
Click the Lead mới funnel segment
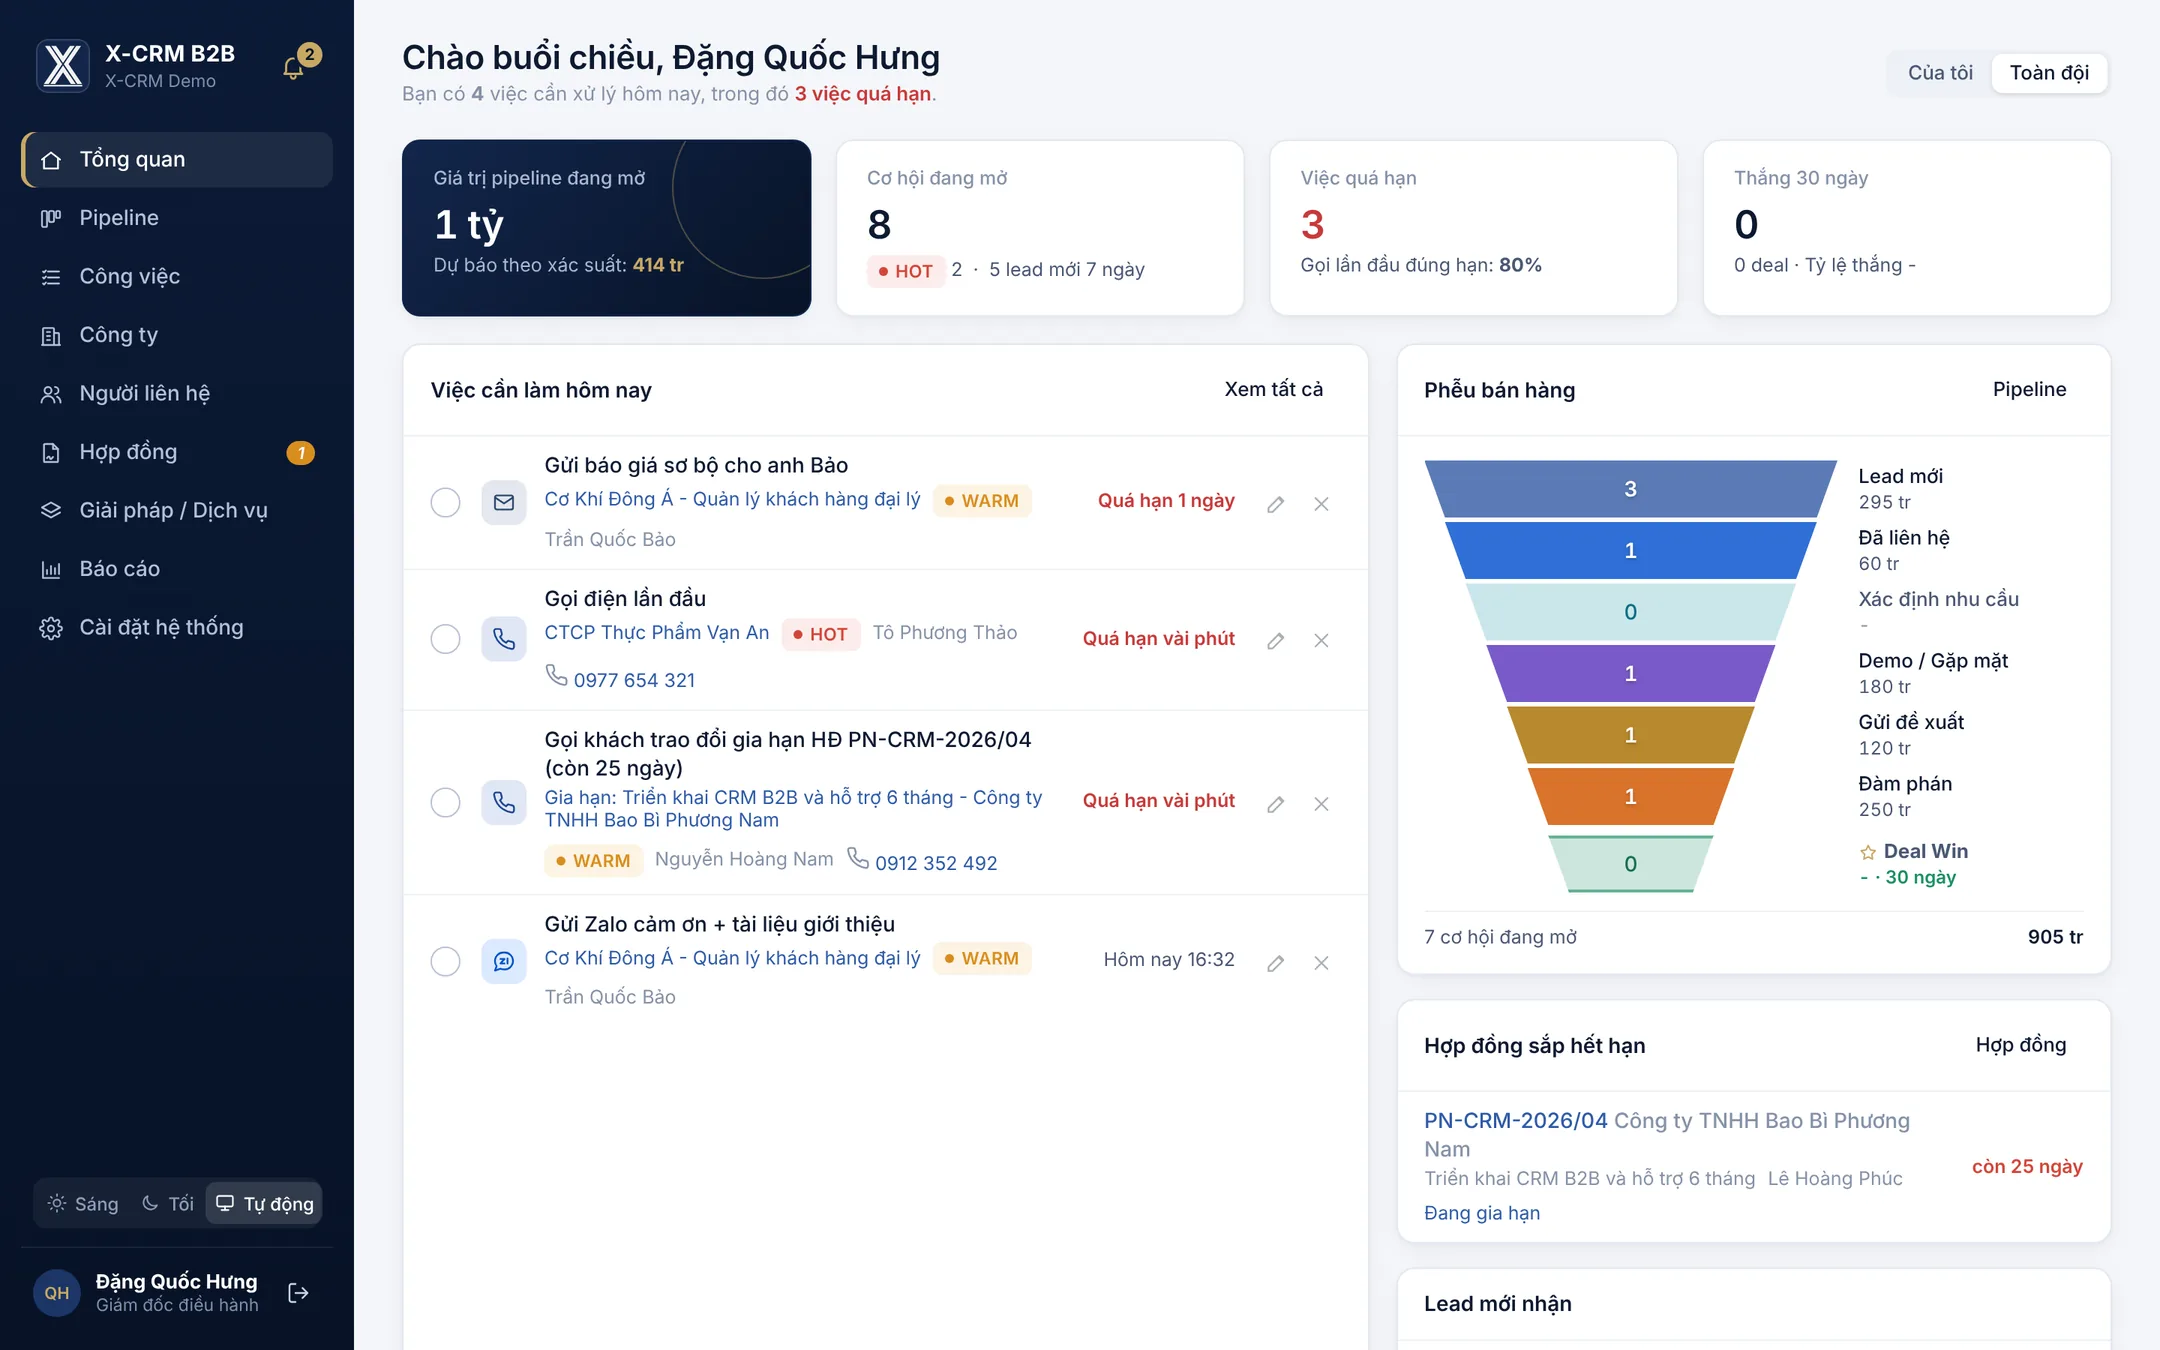coord(1630,489)
